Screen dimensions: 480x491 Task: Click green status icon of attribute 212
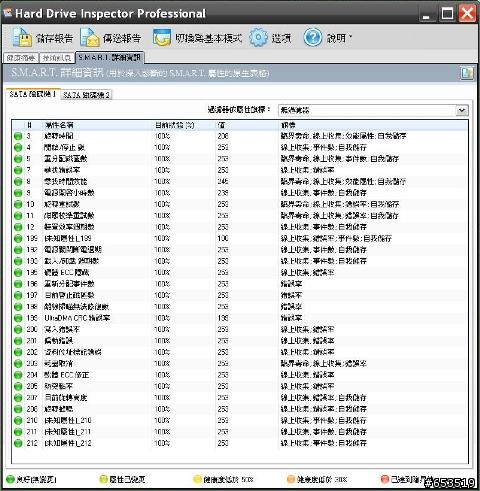click(x=18, y=443)
